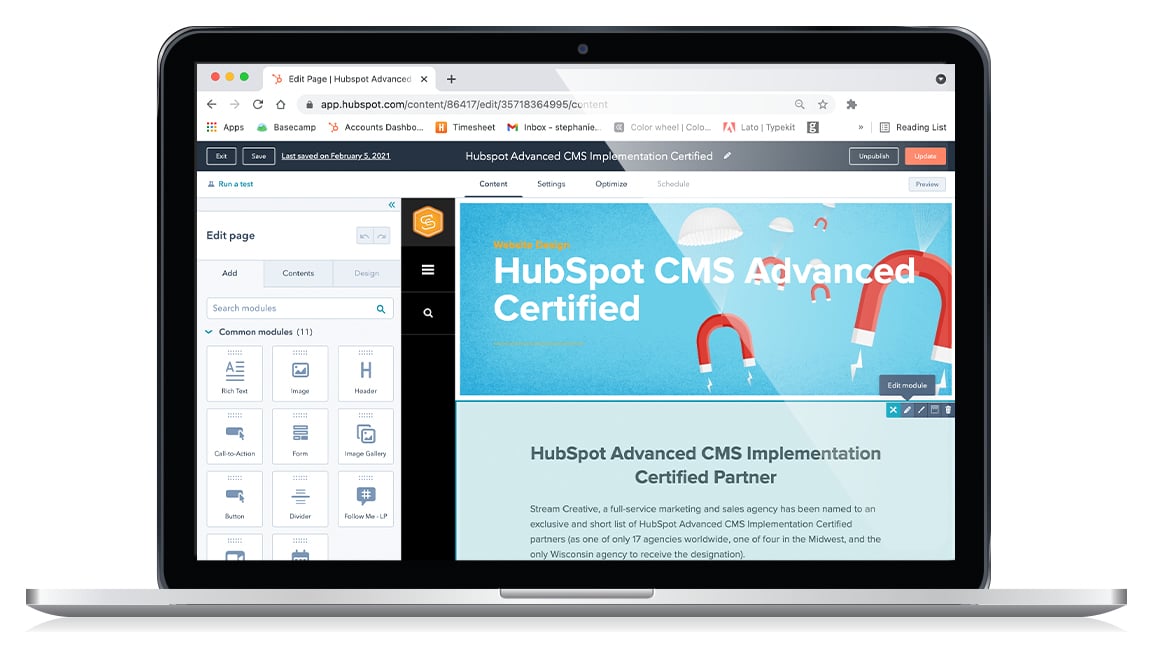Open the Schedule editor tab
Viewport: 1153px width, 651px height.
tap(673, 184)
